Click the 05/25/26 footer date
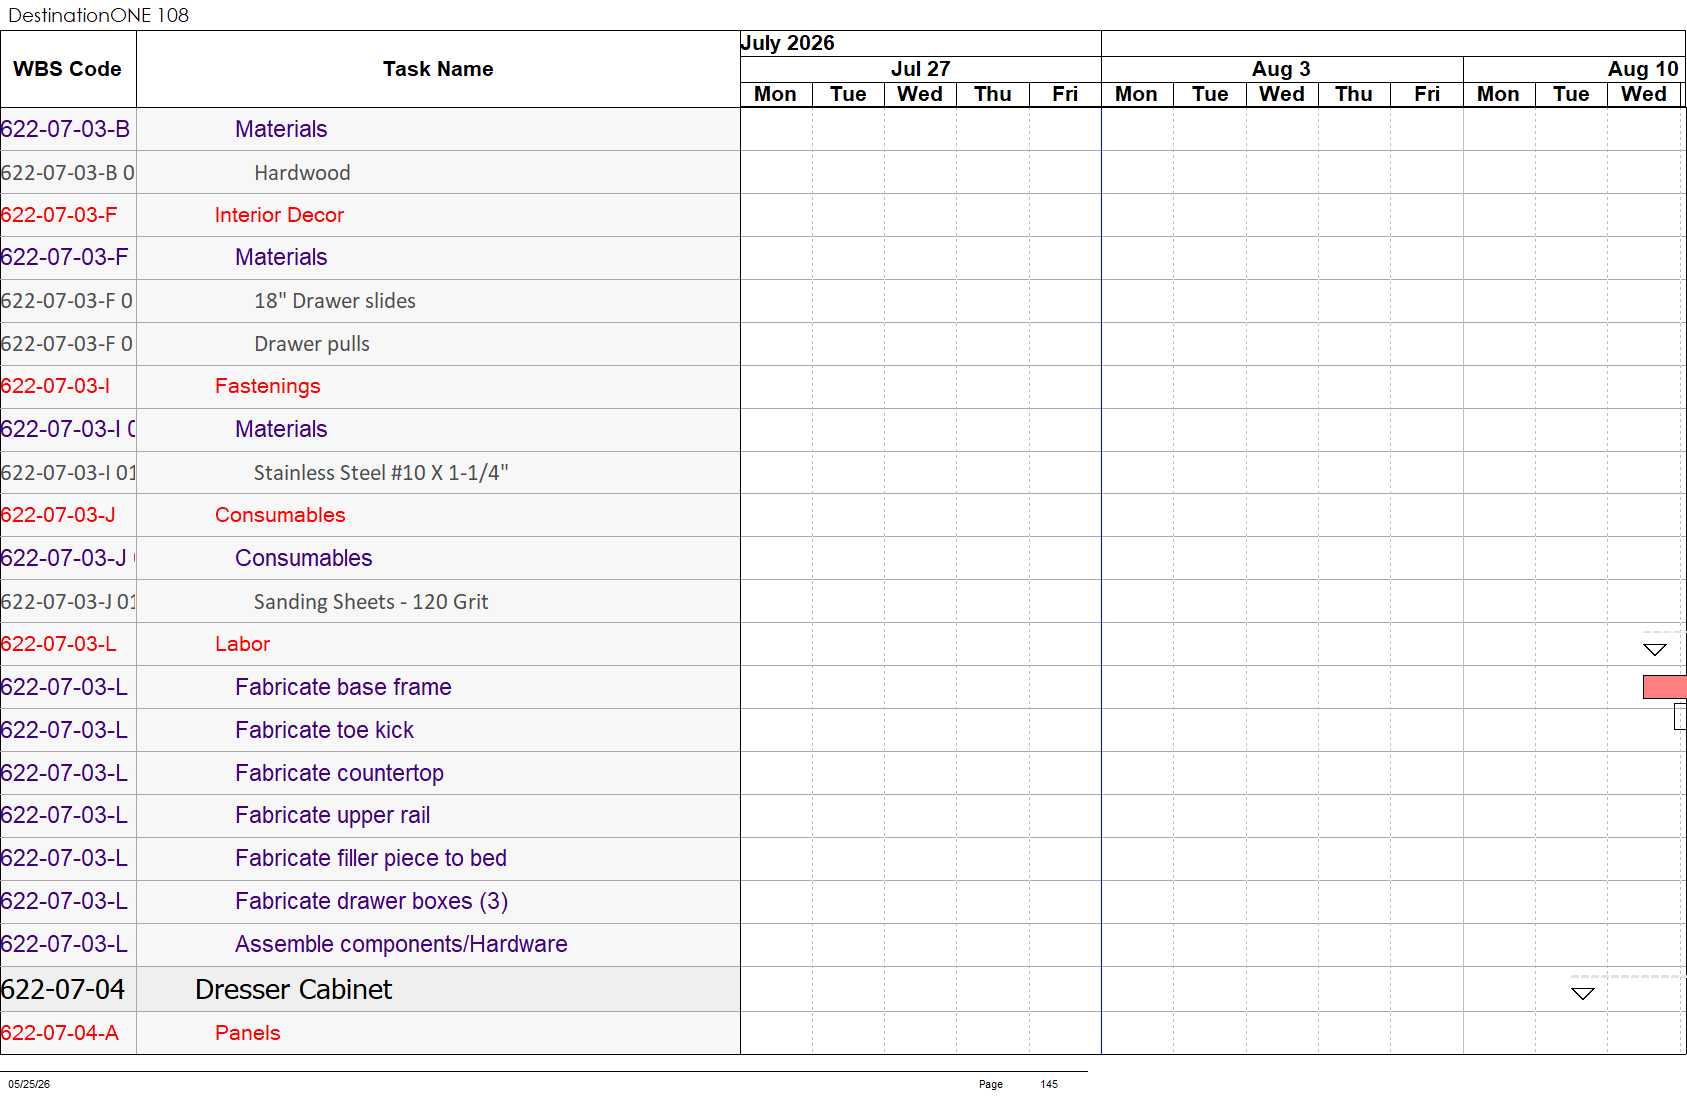 tap(29, 1084)
